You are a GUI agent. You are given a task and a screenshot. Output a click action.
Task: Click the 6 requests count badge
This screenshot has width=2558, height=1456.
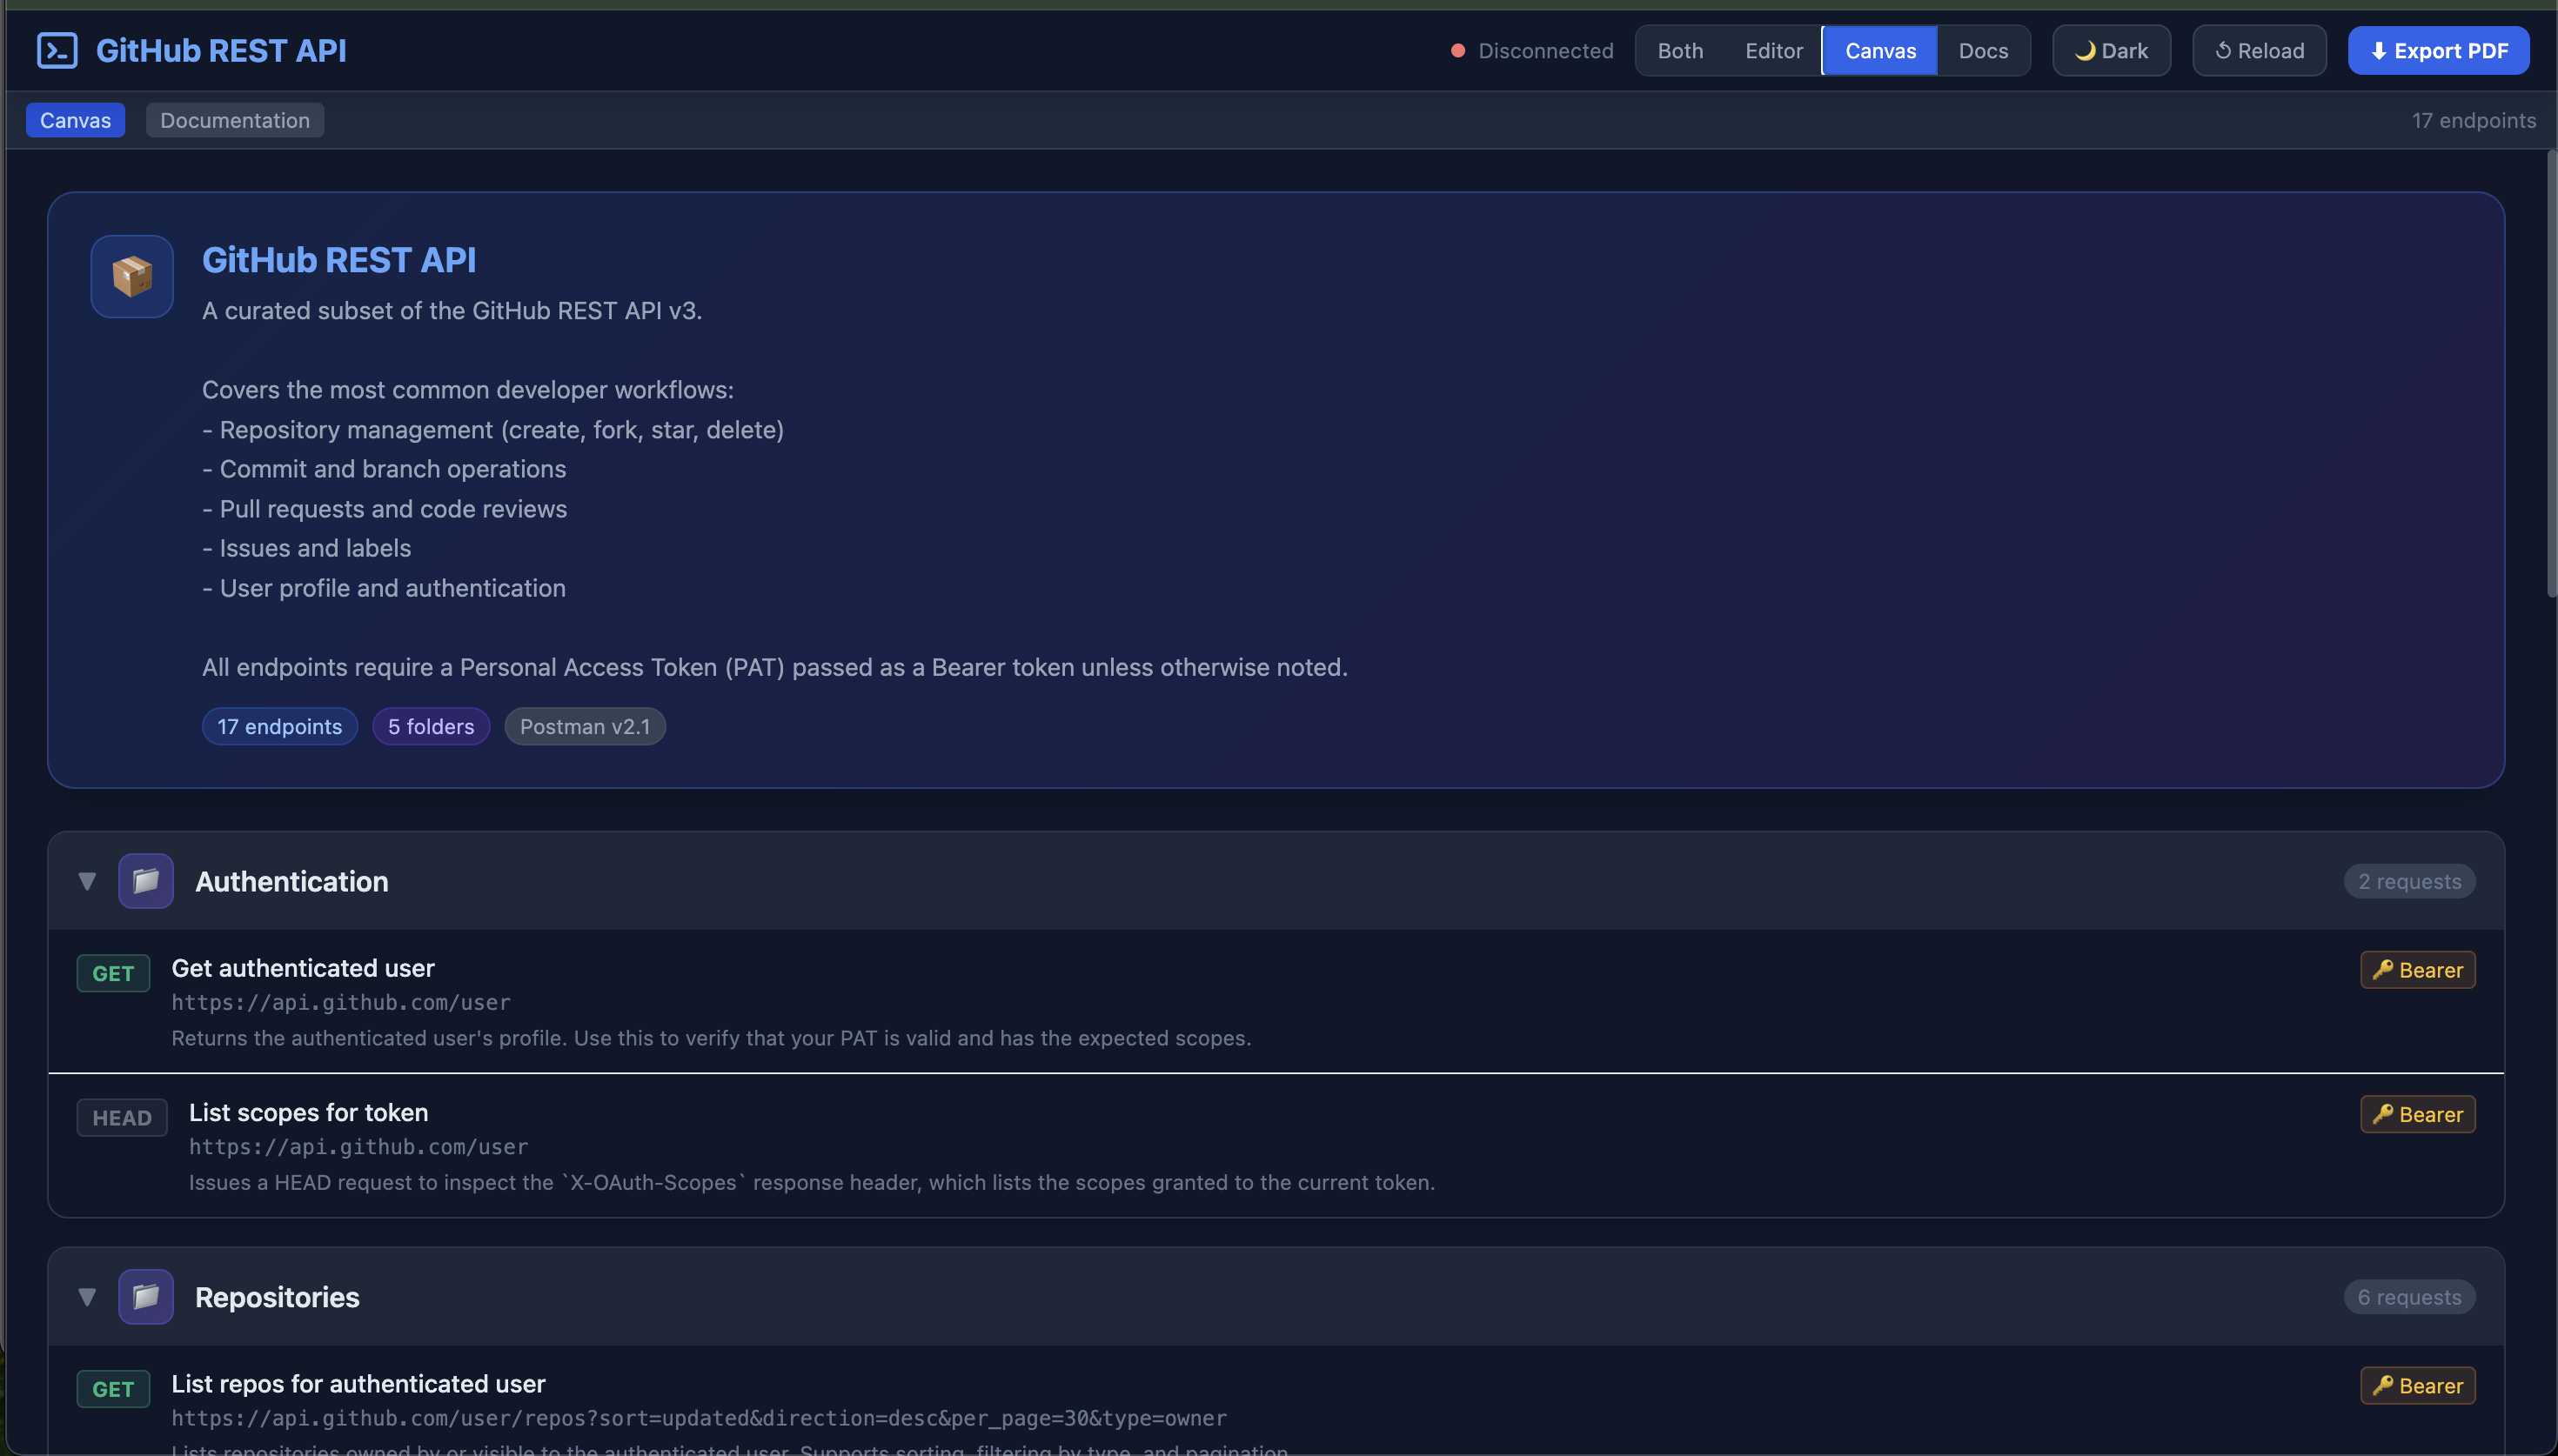tap(2409, 1297)
